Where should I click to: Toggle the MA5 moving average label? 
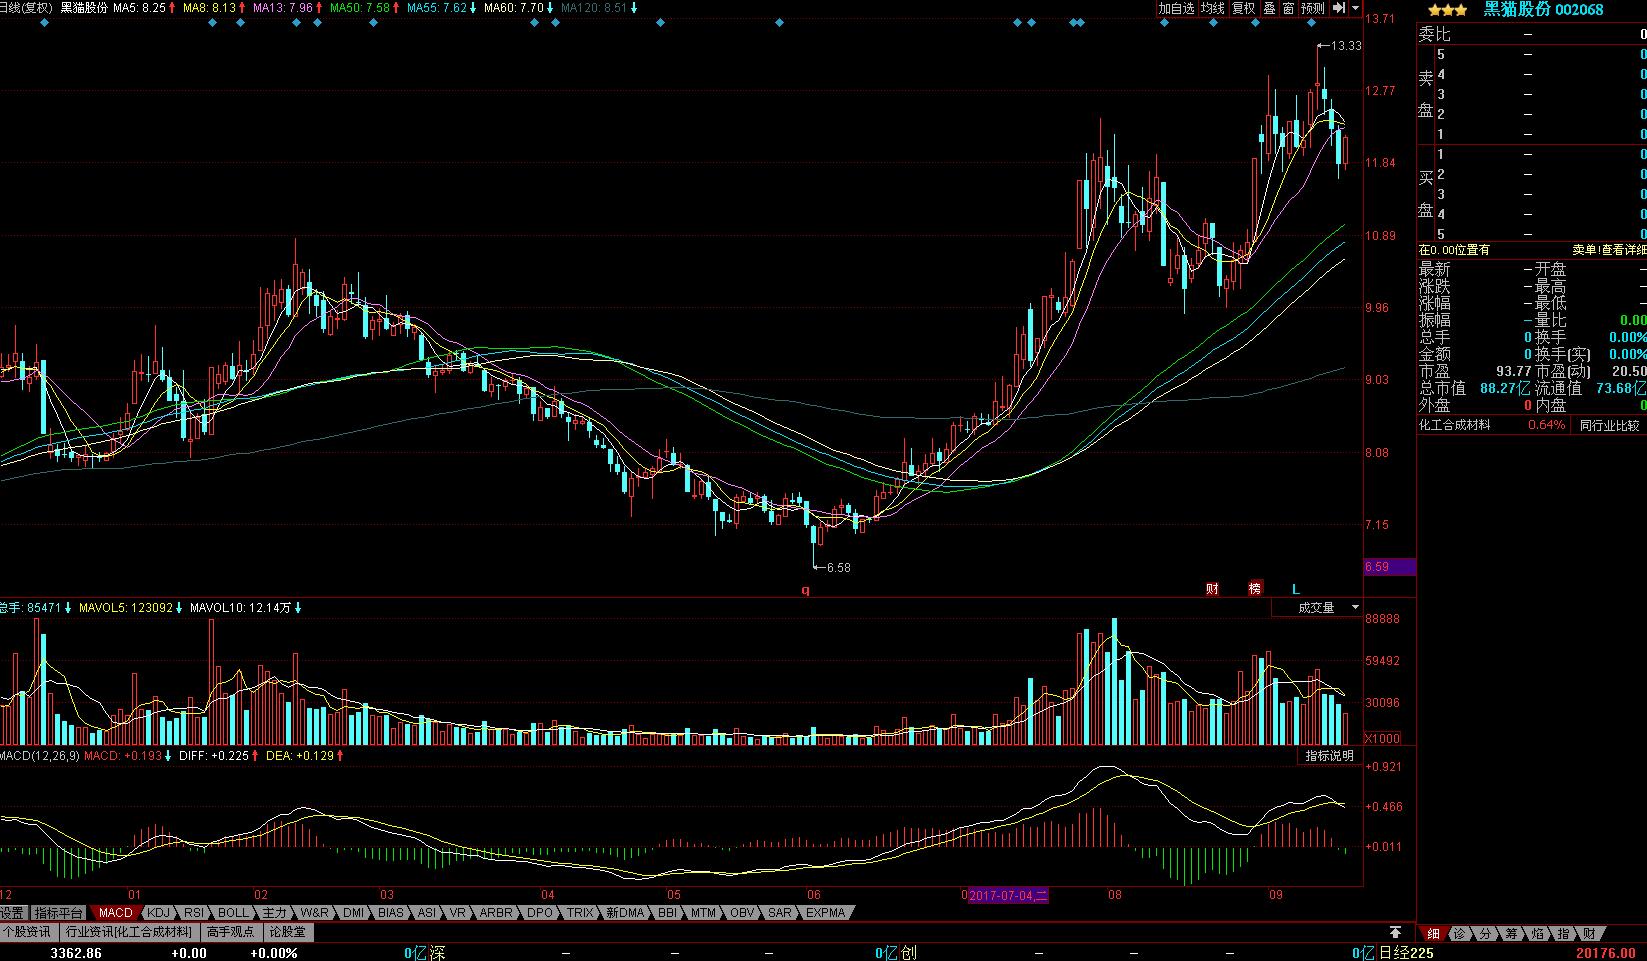(x=144, y=8)
